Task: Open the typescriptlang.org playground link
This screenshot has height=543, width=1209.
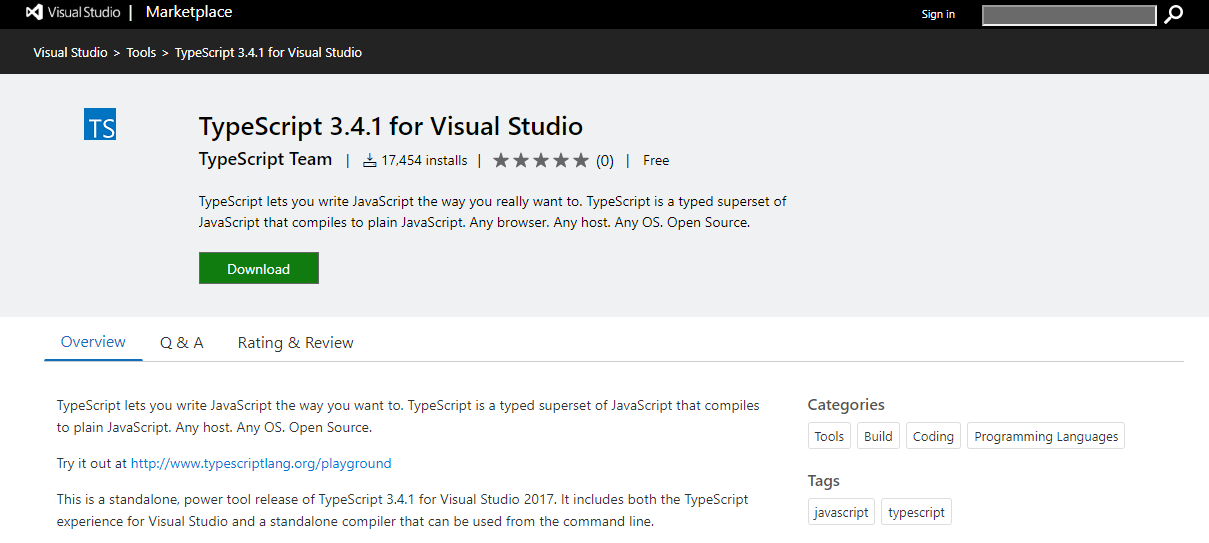Action: (261, 463)
